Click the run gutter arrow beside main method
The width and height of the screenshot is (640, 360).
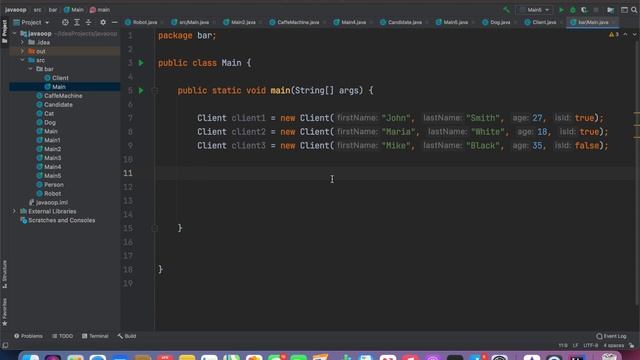(141, 90)
